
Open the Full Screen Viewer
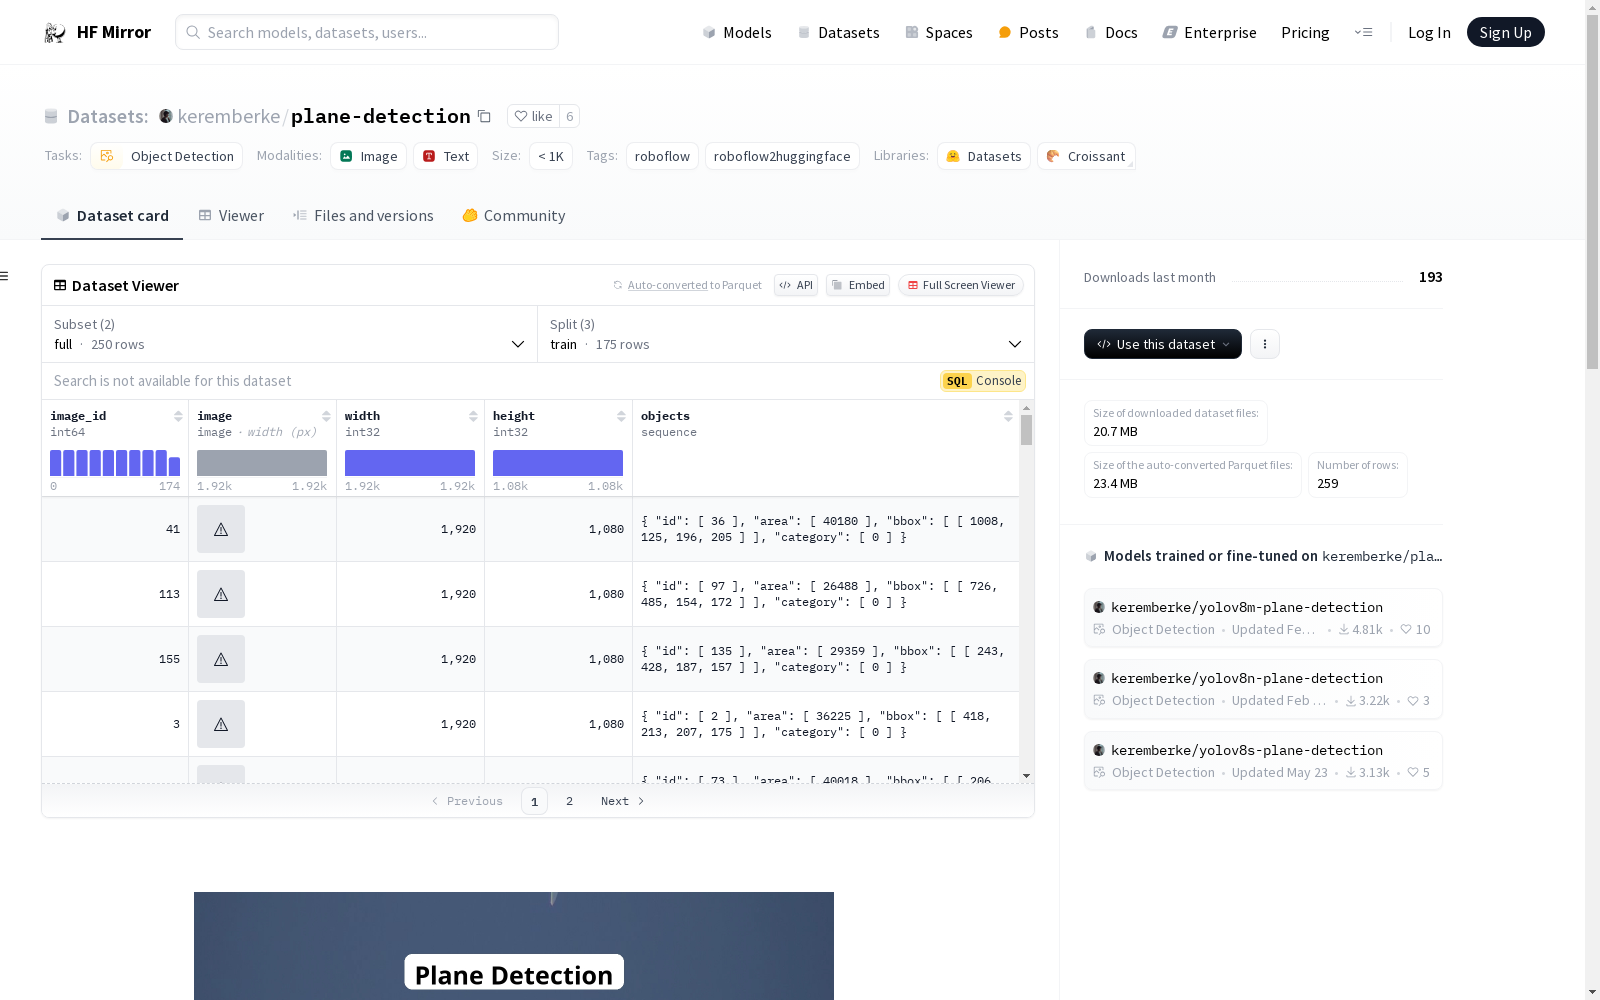(960, 285)
